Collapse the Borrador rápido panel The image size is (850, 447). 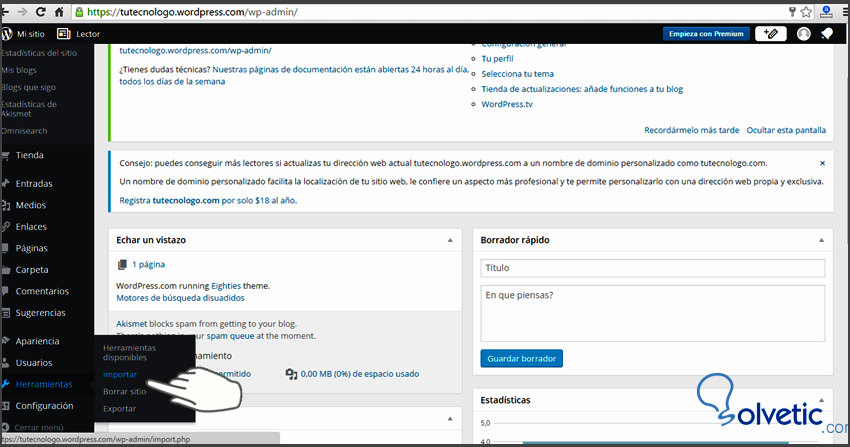click(821, 240)
